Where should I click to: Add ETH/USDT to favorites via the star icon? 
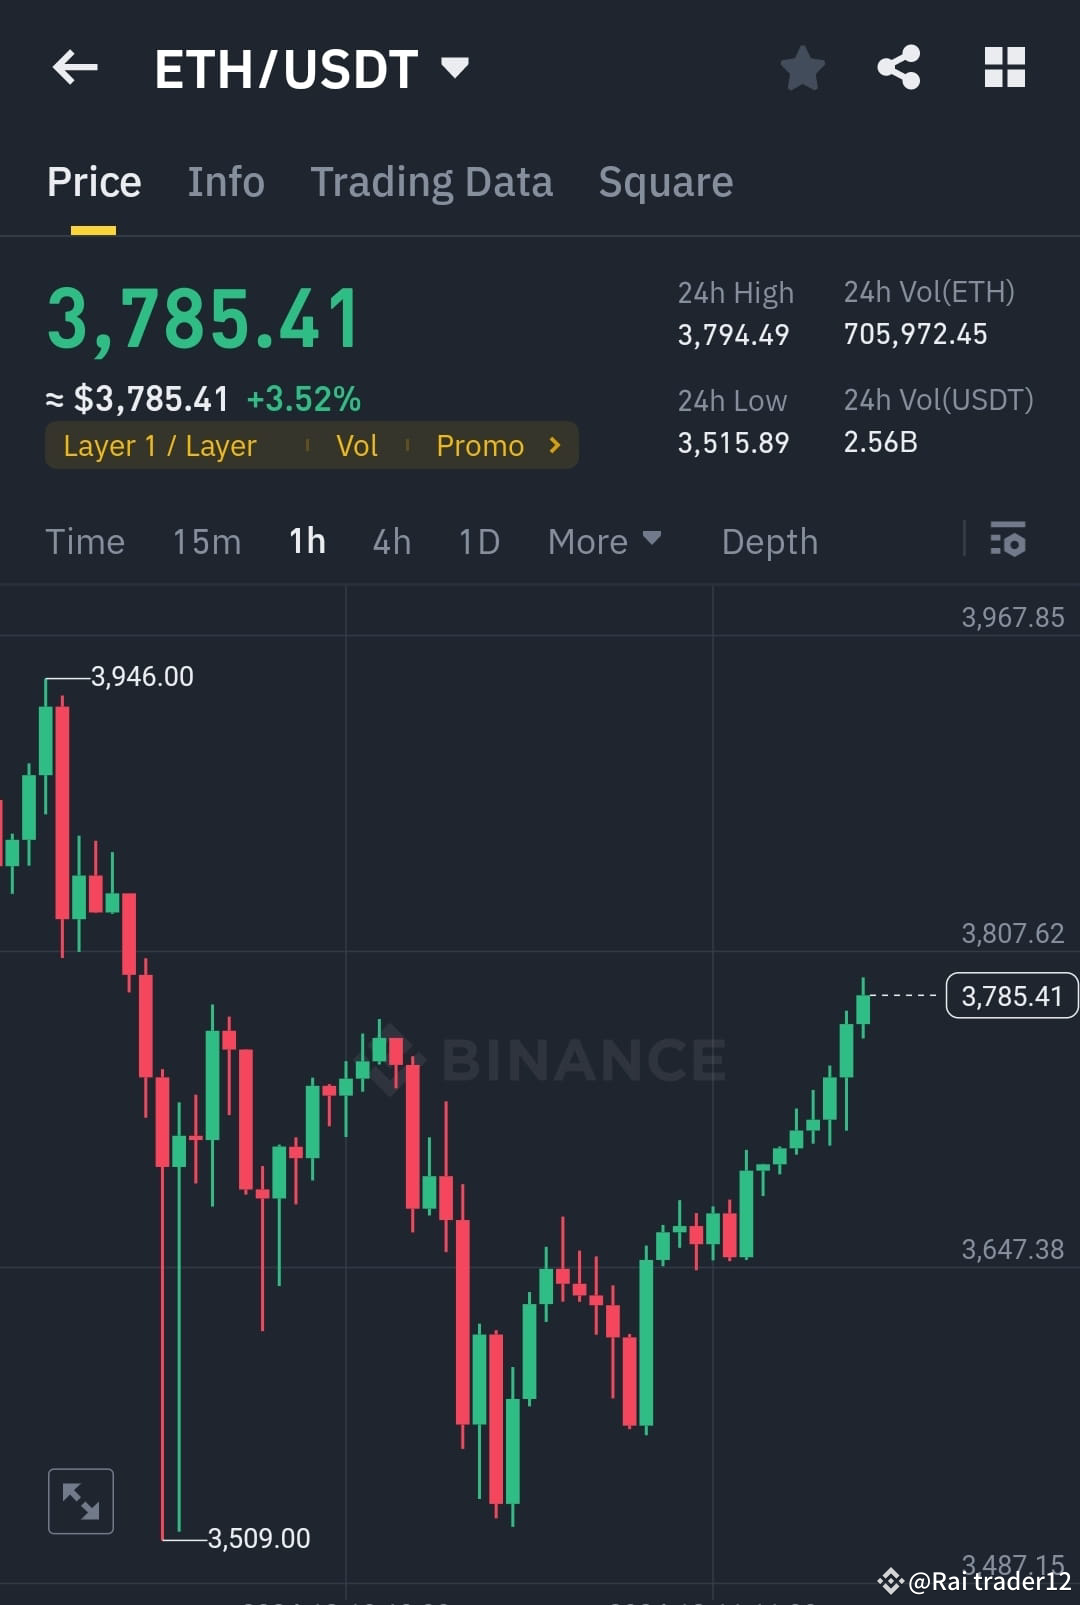tap(802, 68)
